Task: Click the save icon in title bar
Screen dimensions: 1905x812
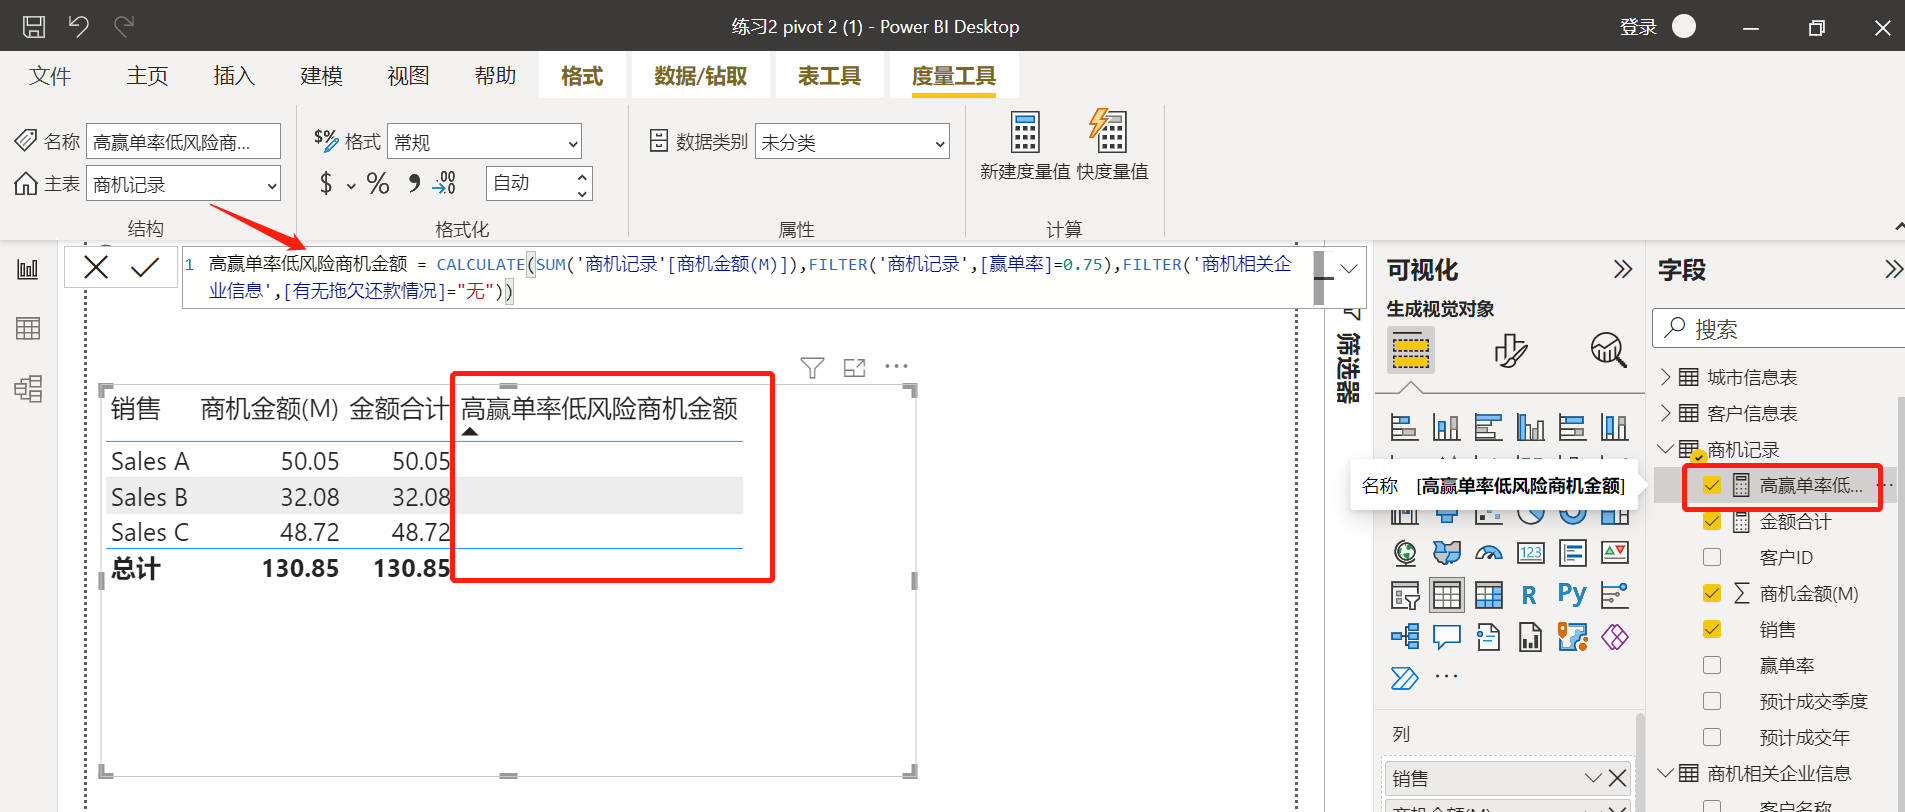Action: pos(34,27)
